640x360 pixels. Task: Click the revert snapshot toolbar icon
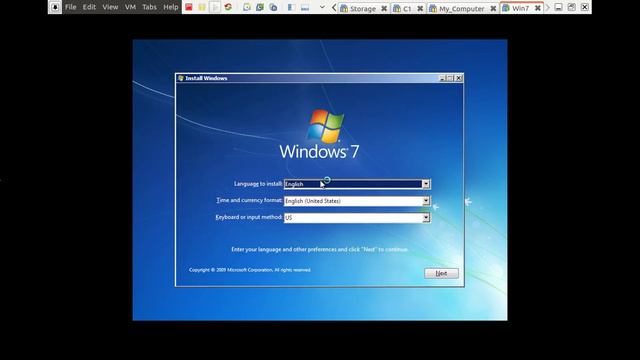click(260, 7)
